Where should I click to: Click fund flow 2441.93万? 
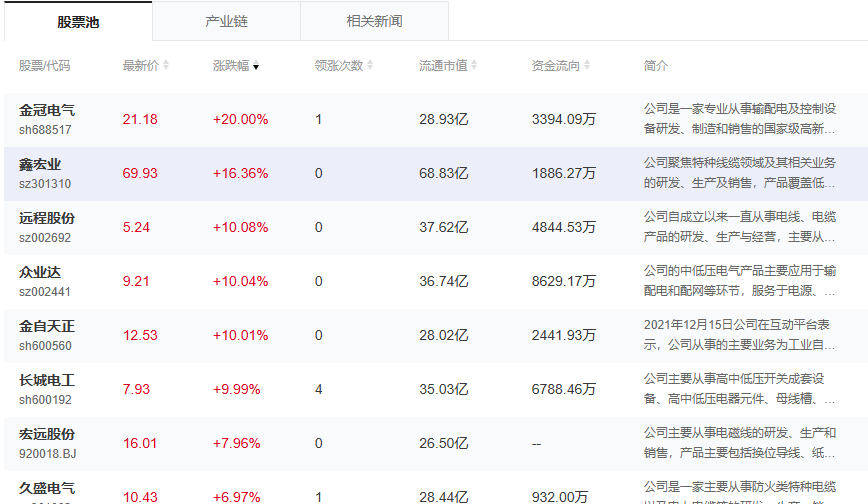click(x=564, y=335)
